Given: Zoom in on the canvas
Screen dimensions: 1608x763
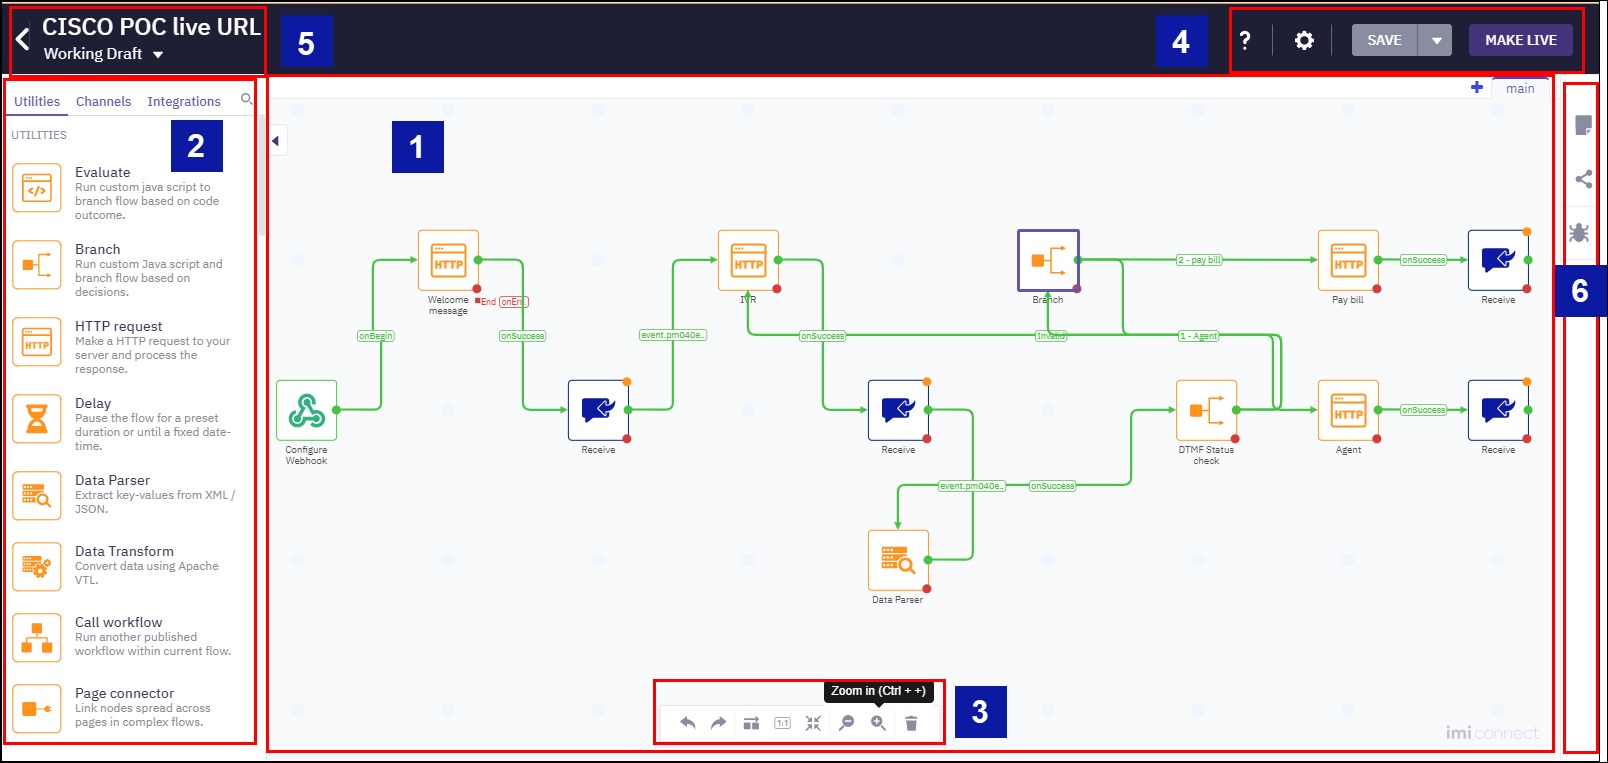Looking at the screenshot, I should coord(878,723).
